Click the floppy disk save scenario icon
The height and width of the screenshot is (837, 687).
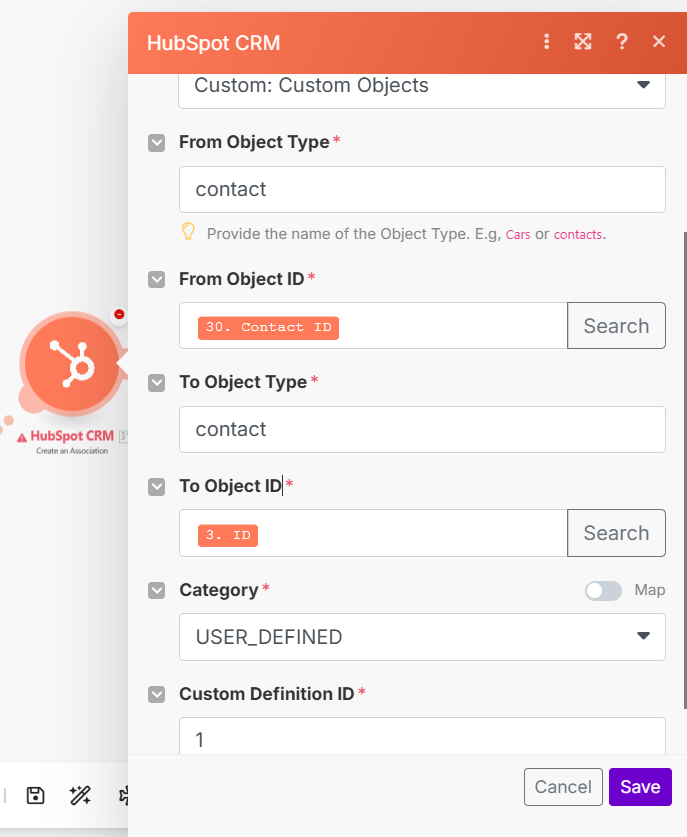36,795
